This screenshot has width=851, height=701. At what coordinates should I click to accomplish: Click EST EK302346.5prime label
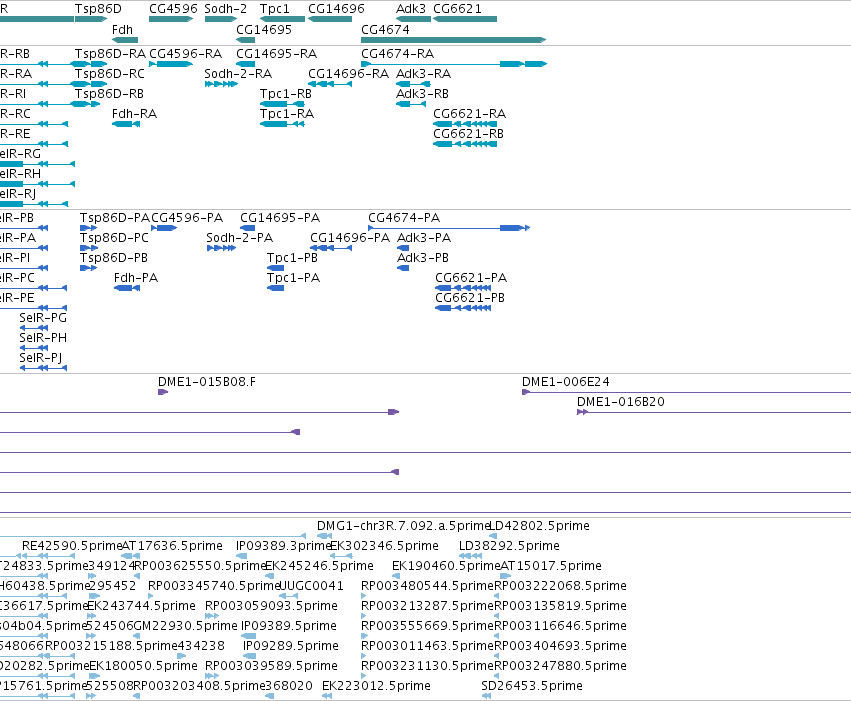click(384, 546)
